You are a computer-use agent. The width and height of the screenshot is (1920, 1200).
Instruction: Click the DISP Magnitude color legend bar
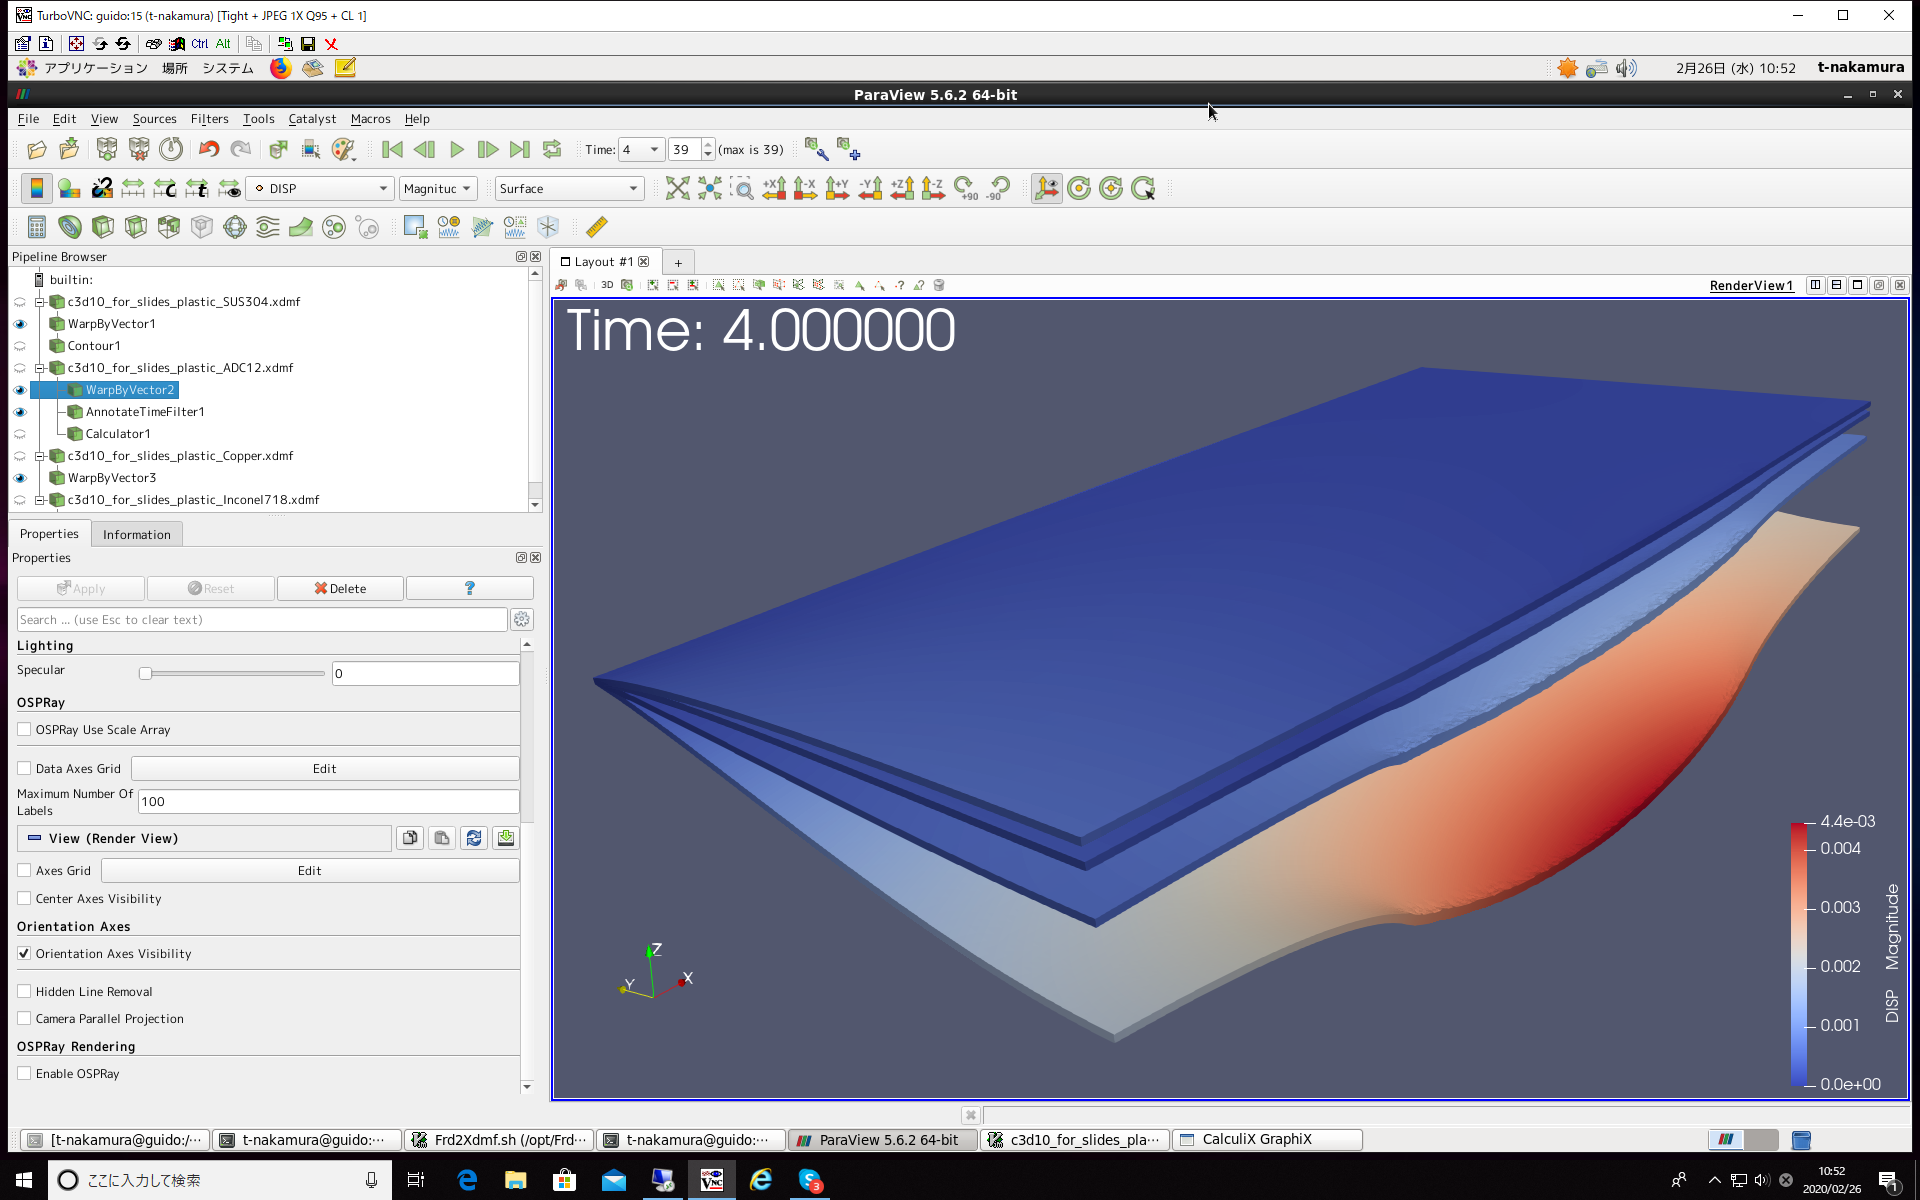(x=1800, y=953)
